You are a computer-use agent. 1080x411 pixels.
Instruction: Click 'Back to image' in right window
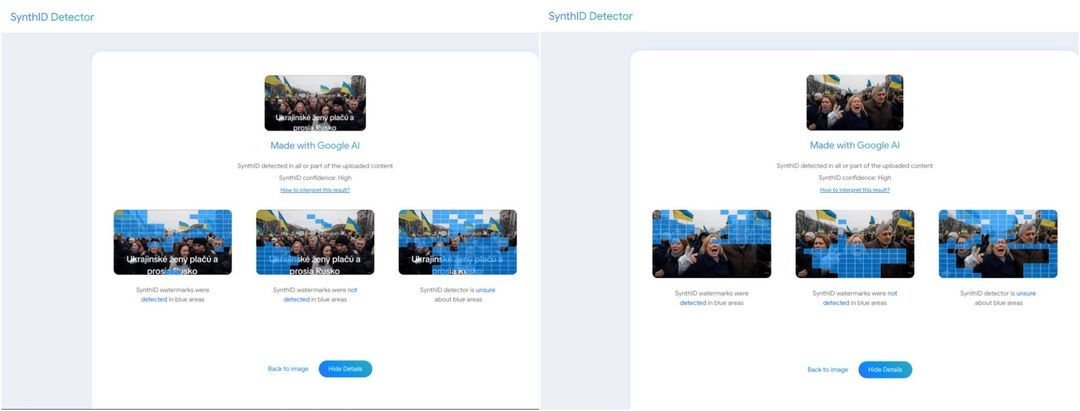(x=827, y=370)
